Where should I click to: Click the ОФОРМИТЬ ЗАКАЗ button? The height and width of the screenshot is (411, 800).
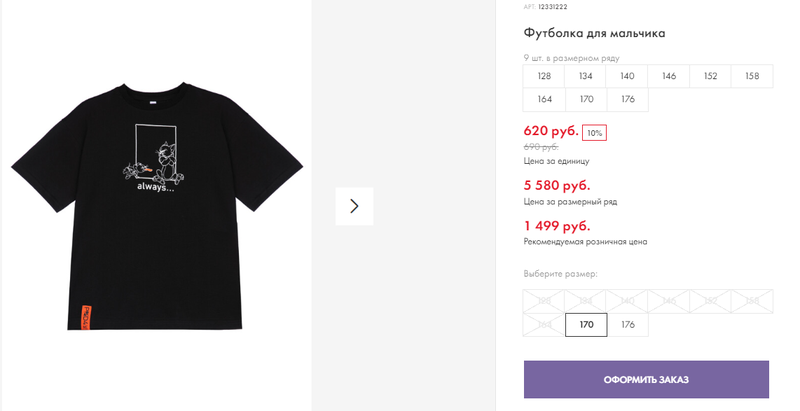[646, 379]
